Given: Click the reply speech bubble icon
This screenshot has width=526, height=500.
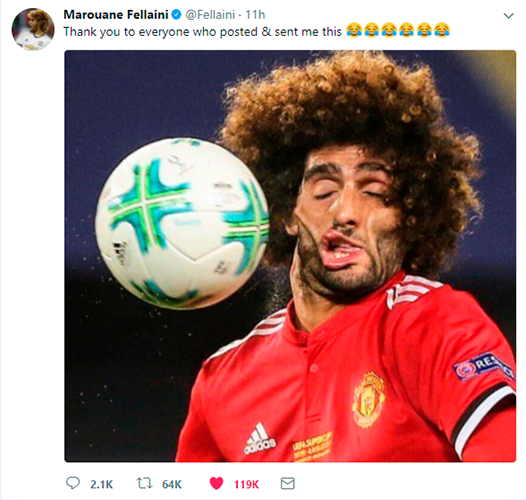Looking at the screenshot, I should pyautogui.click(x=73, y=484).
